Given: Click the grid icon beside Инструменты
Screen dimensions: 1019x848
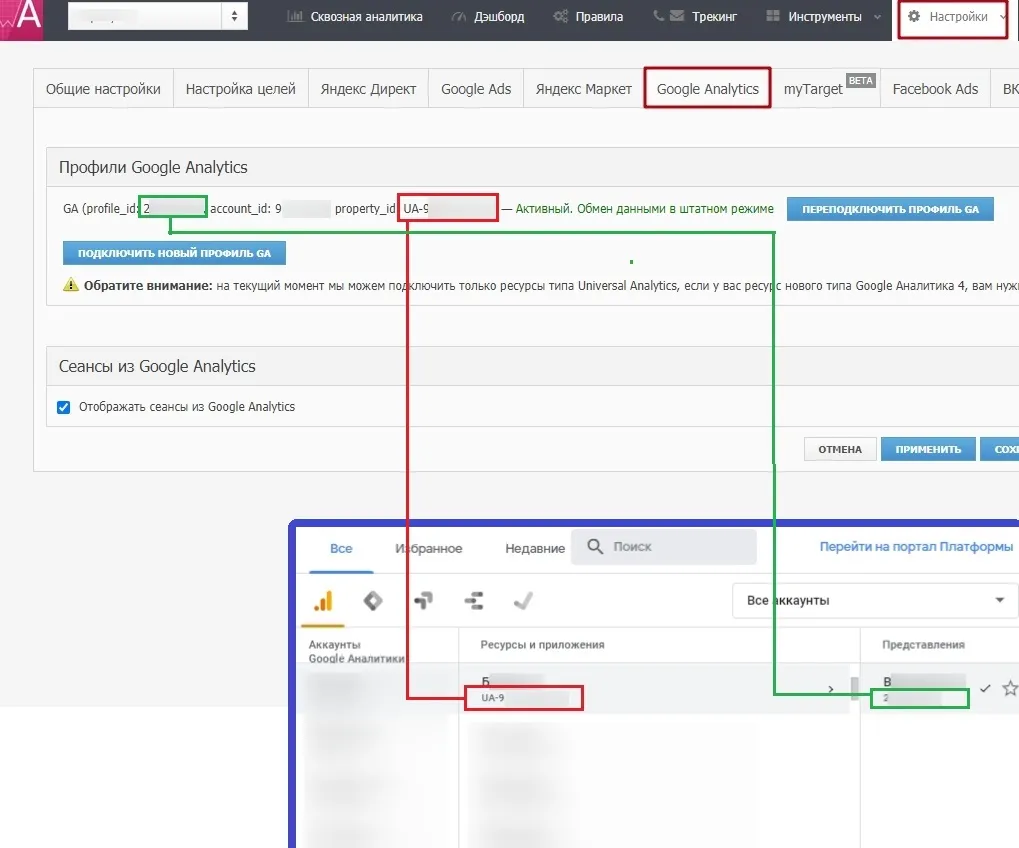Looking at the screenshot, I should click(x=773, y=16).
